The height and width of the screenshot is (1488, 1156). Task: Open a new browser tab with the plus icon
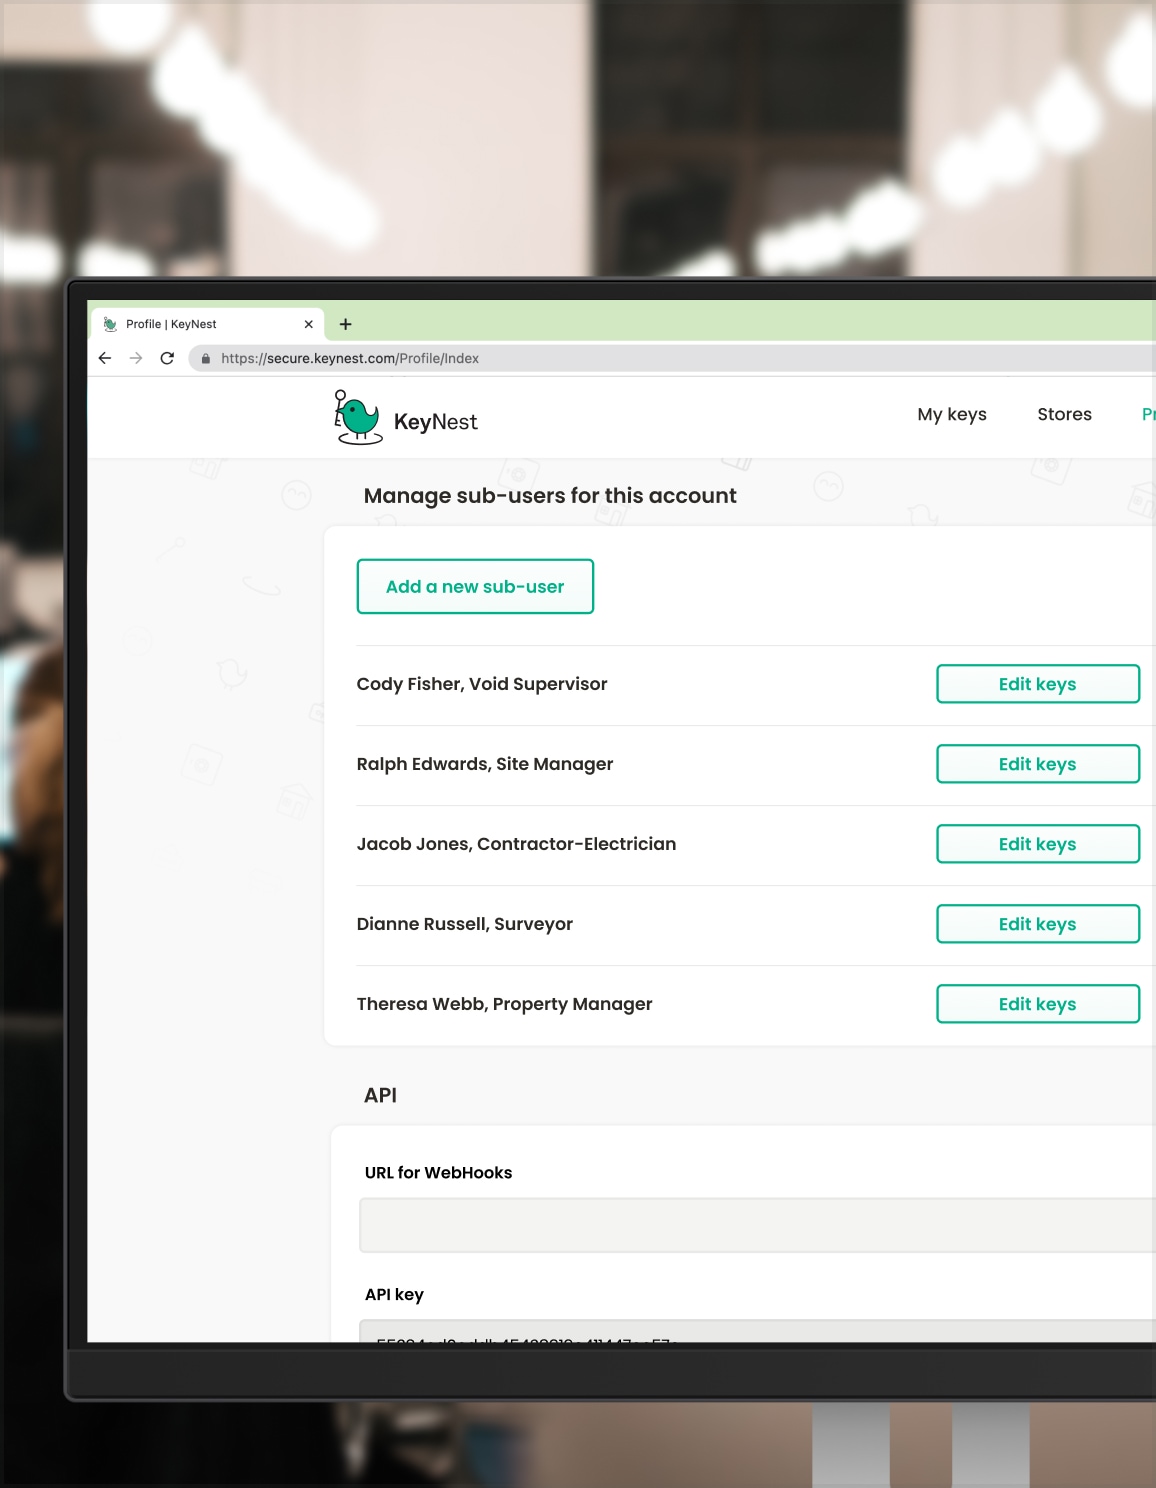tap(345, 324)
